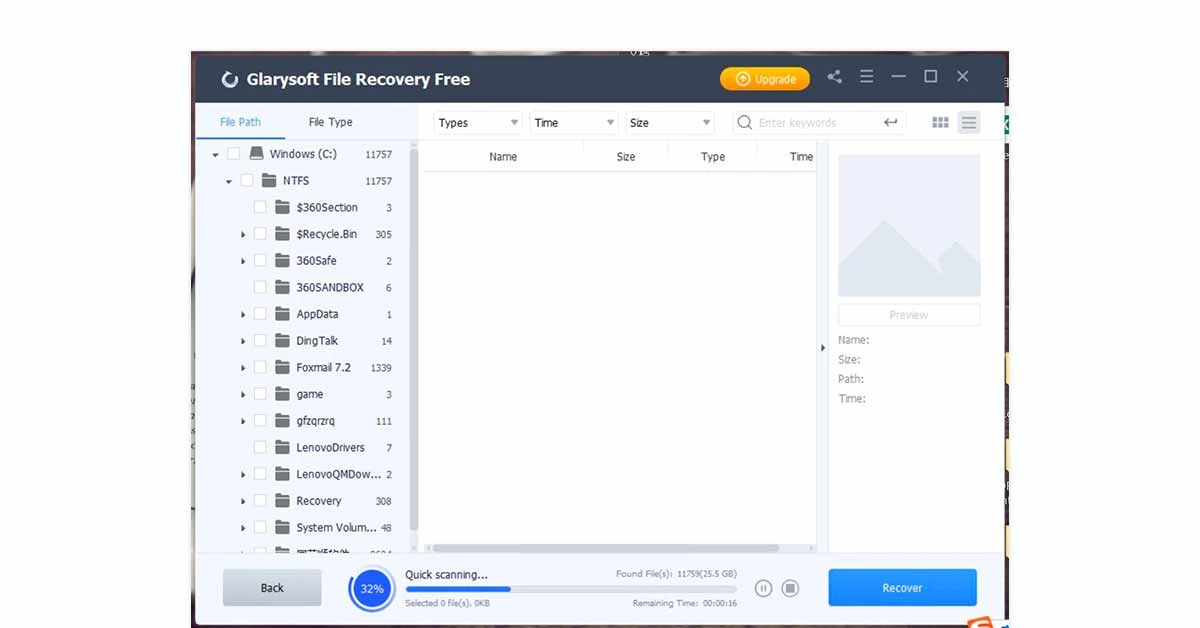The height and width of the screenshot is (628, 1200).
Task: Switch to the File Type tab
Action: pyautogui.click(x=330, y=121)
